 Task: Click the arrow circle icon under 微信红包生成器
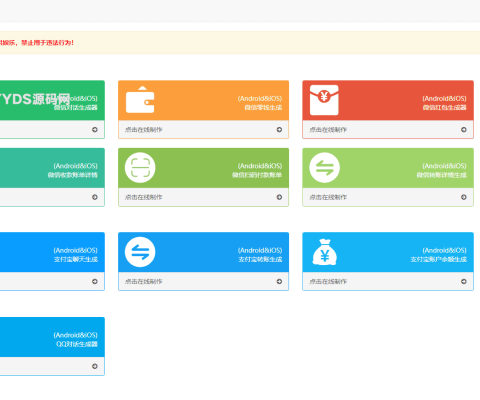click(464, 129)
